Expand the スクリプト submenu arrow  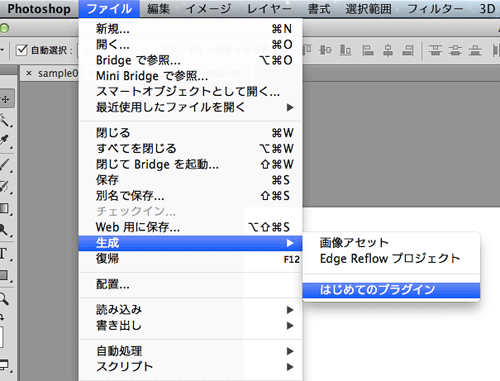pyautogui.click(x=290, y=367)
